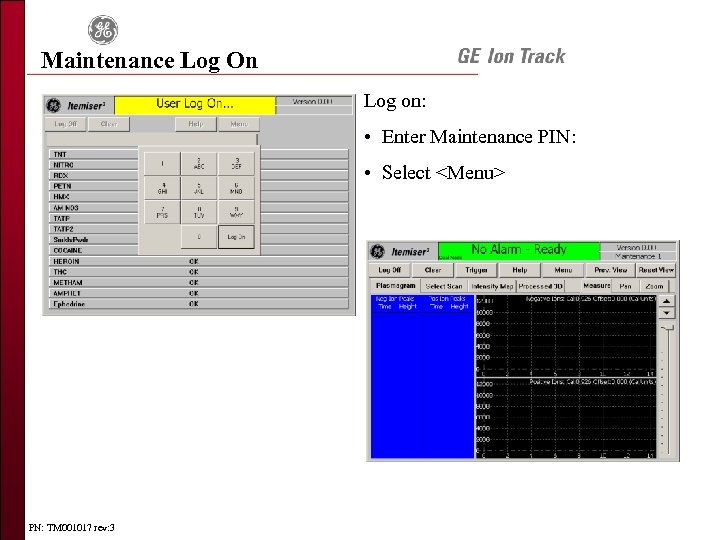Screen dimensions: 720x540
Task: Select the Zoom mode button
Action: [x=654, y=286]
